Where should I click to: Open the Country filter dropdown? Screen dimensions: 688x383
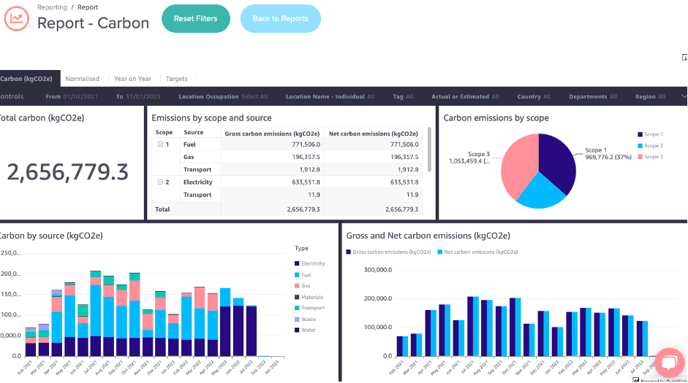534,97
